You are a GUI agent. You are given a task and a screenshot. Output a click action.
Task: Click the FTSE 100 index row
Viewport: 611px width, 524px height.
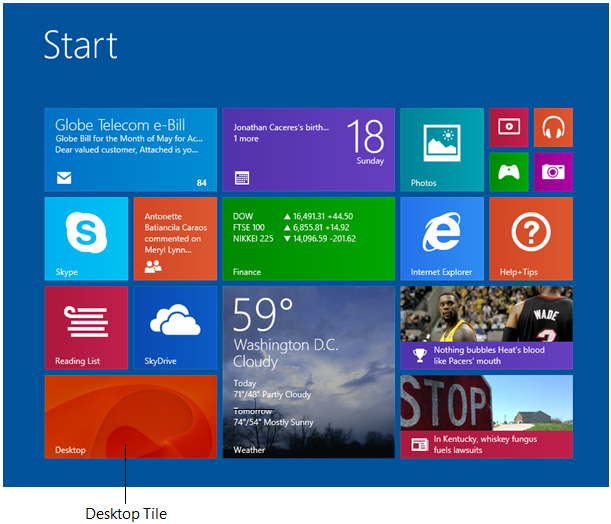tap(291, 227)
